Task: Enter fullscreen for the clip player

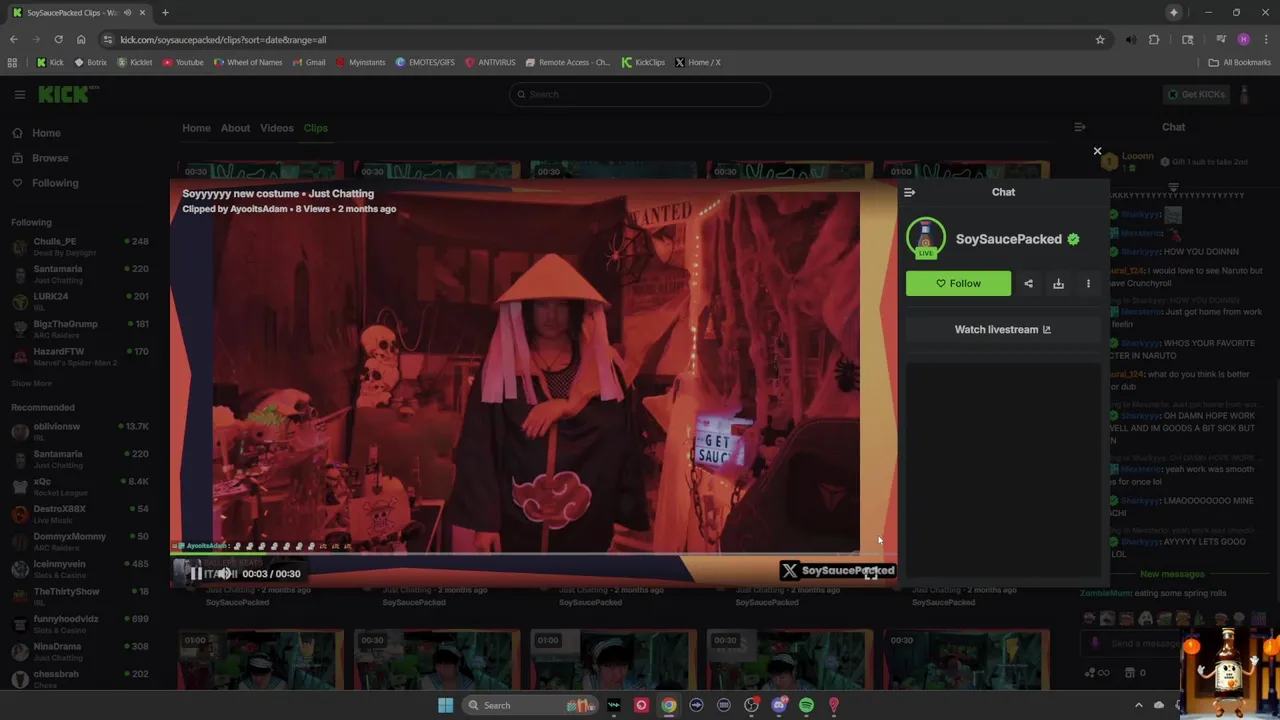Action: (871, 572)
